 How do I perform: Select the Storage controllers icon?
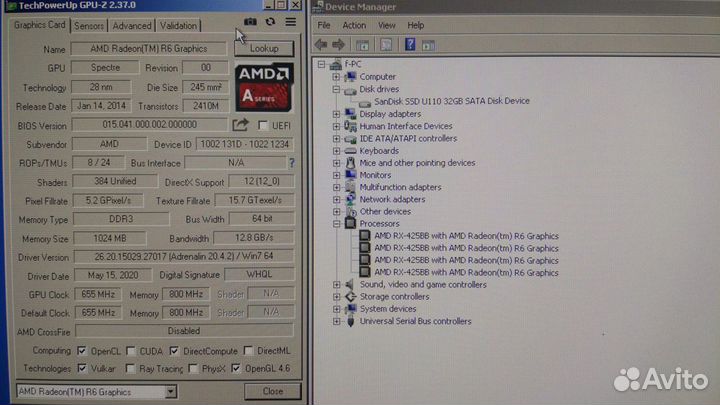click(350, 297)
